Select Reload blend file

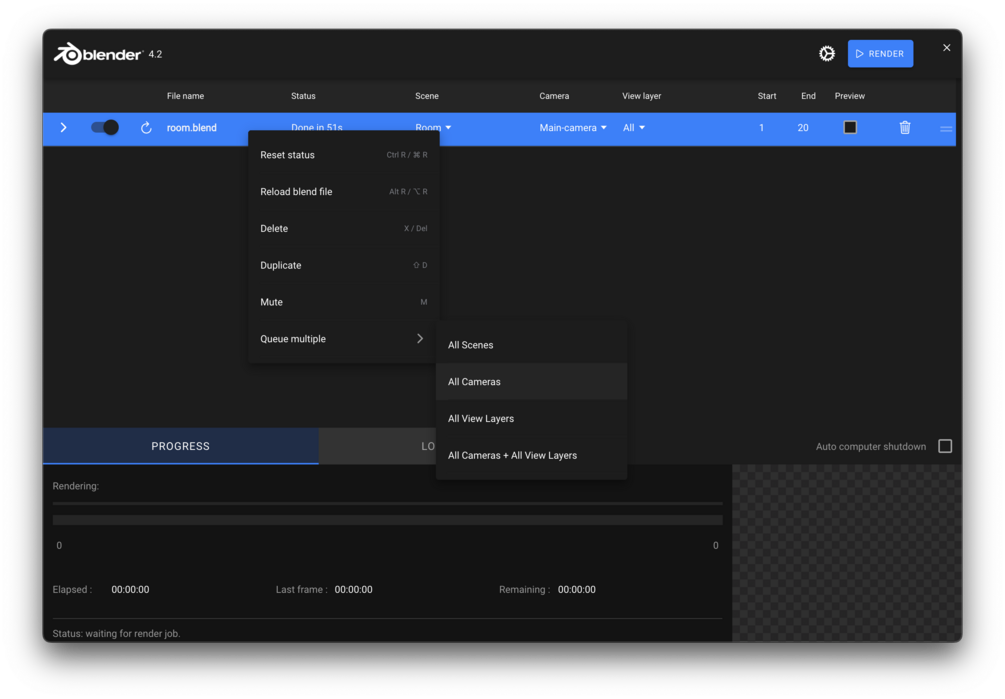[x=344, y=192]
